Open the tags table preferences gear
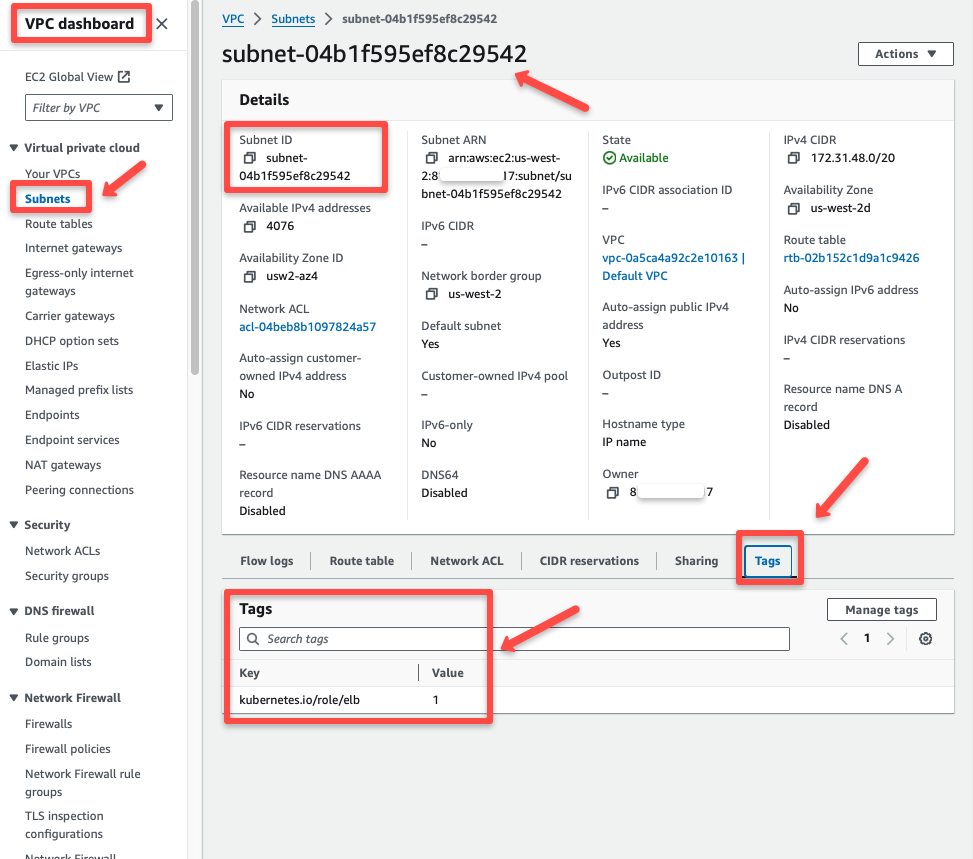The width and height of the screenshot is (973, 859). point(925,637)
